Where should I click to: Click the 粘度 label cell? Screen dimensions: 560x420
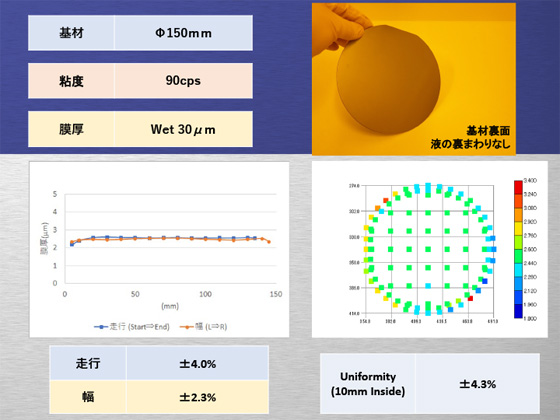pos(71,81)
